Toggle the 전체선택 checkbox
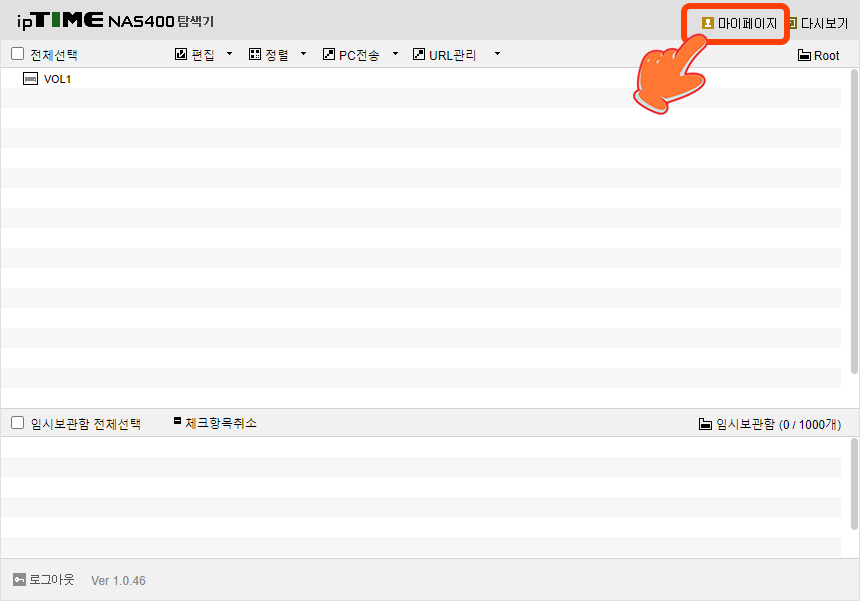860x601 pixels. (17, 54)
